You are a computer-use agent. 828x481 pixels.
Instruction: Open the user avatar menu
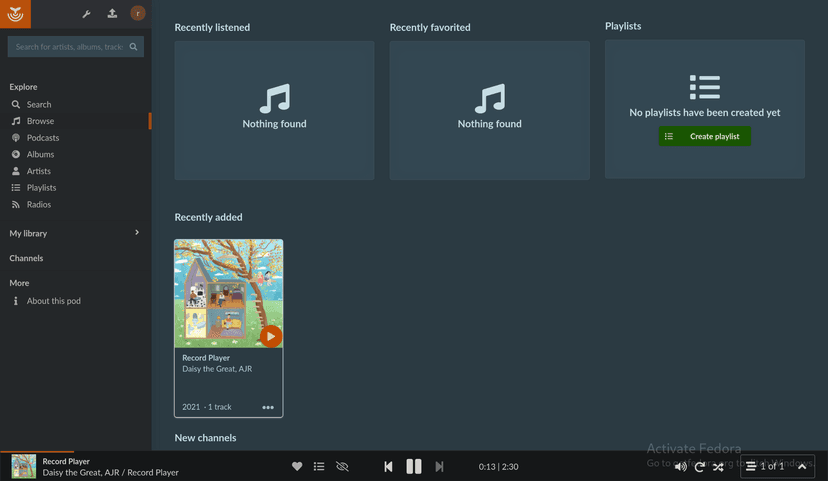(138, 14)
